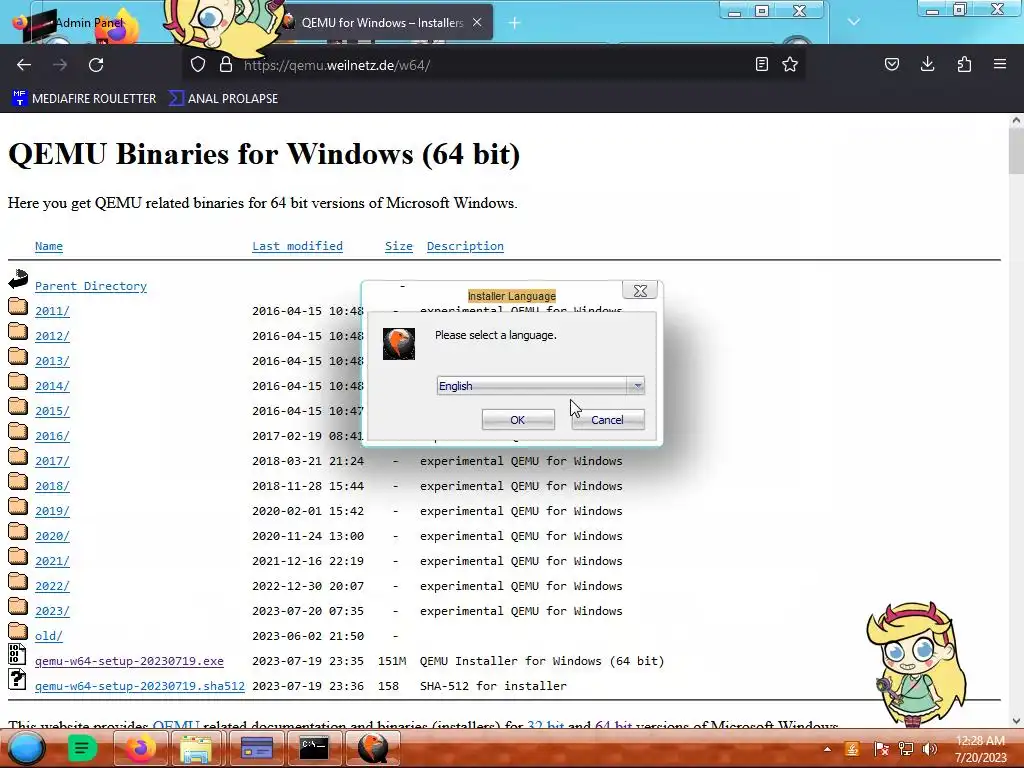View site security lock info

point(226,64)
